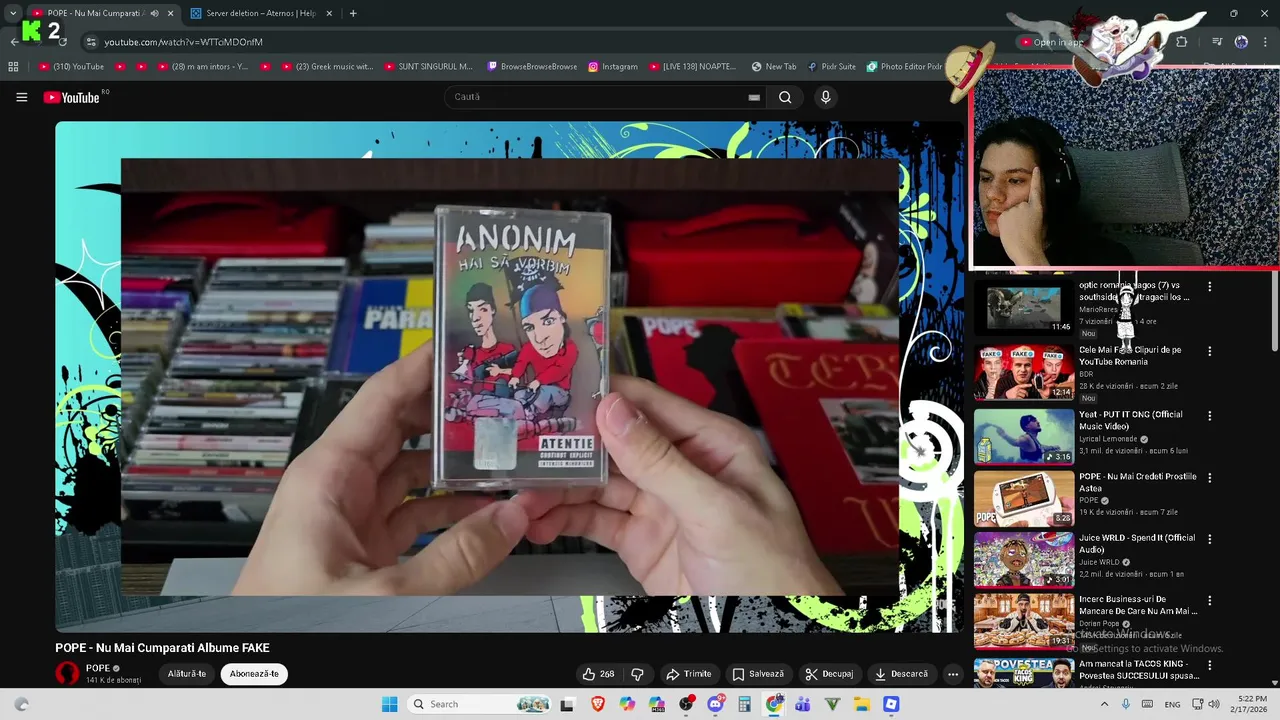Open Windows Start menu

pos(389,704)
